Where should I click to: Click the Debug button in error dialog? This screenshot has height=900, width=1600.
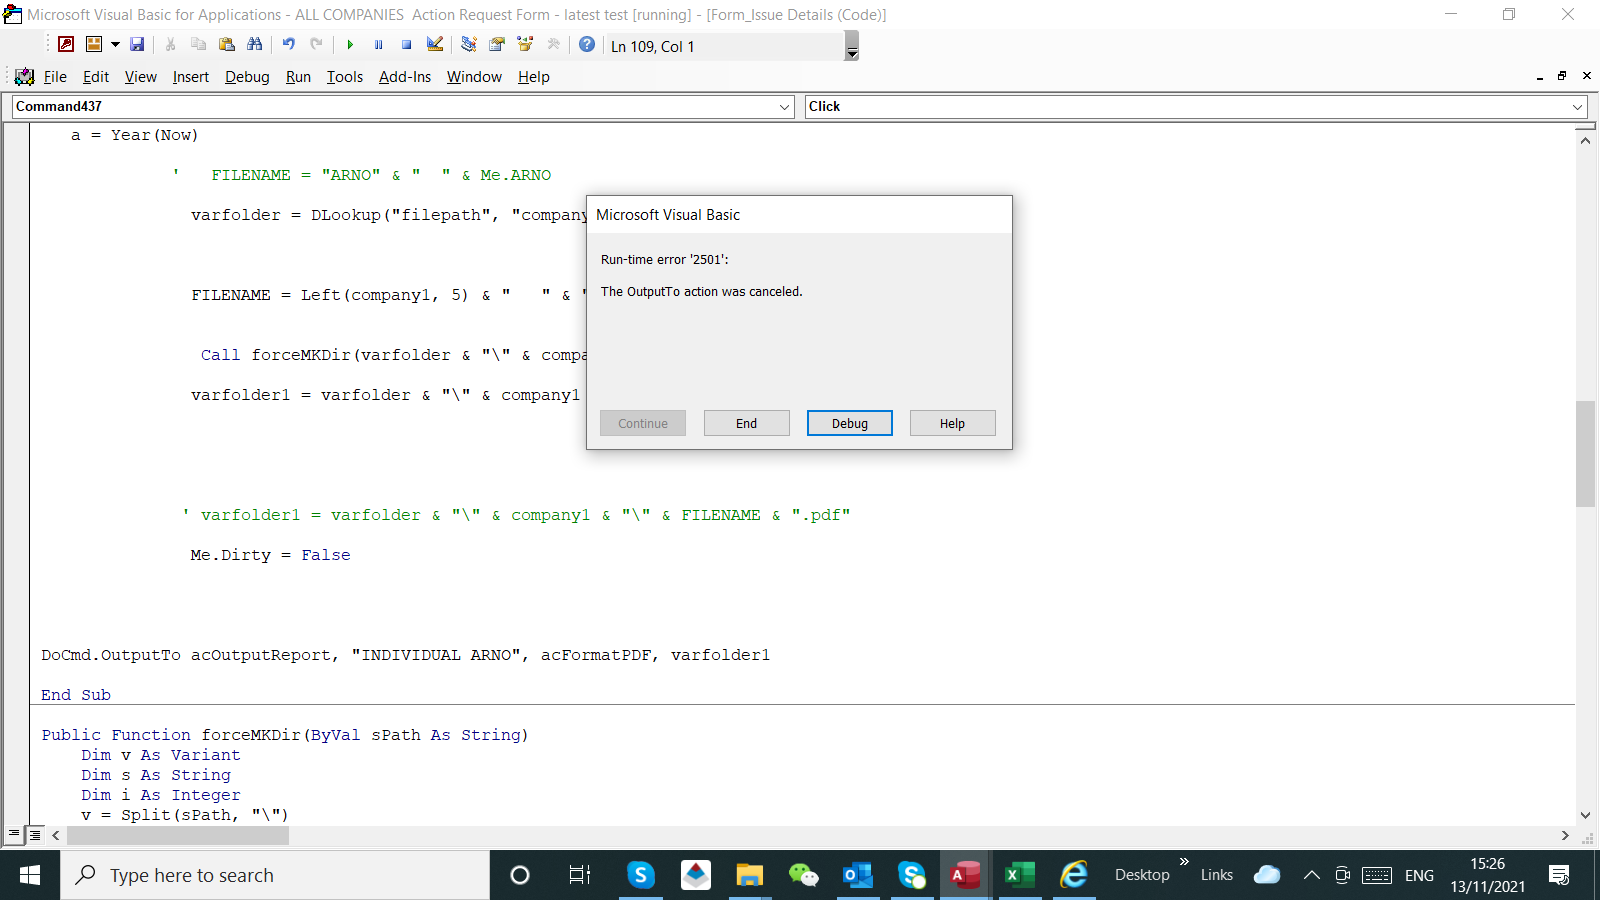pyautogui.click(x=850, y=423)
